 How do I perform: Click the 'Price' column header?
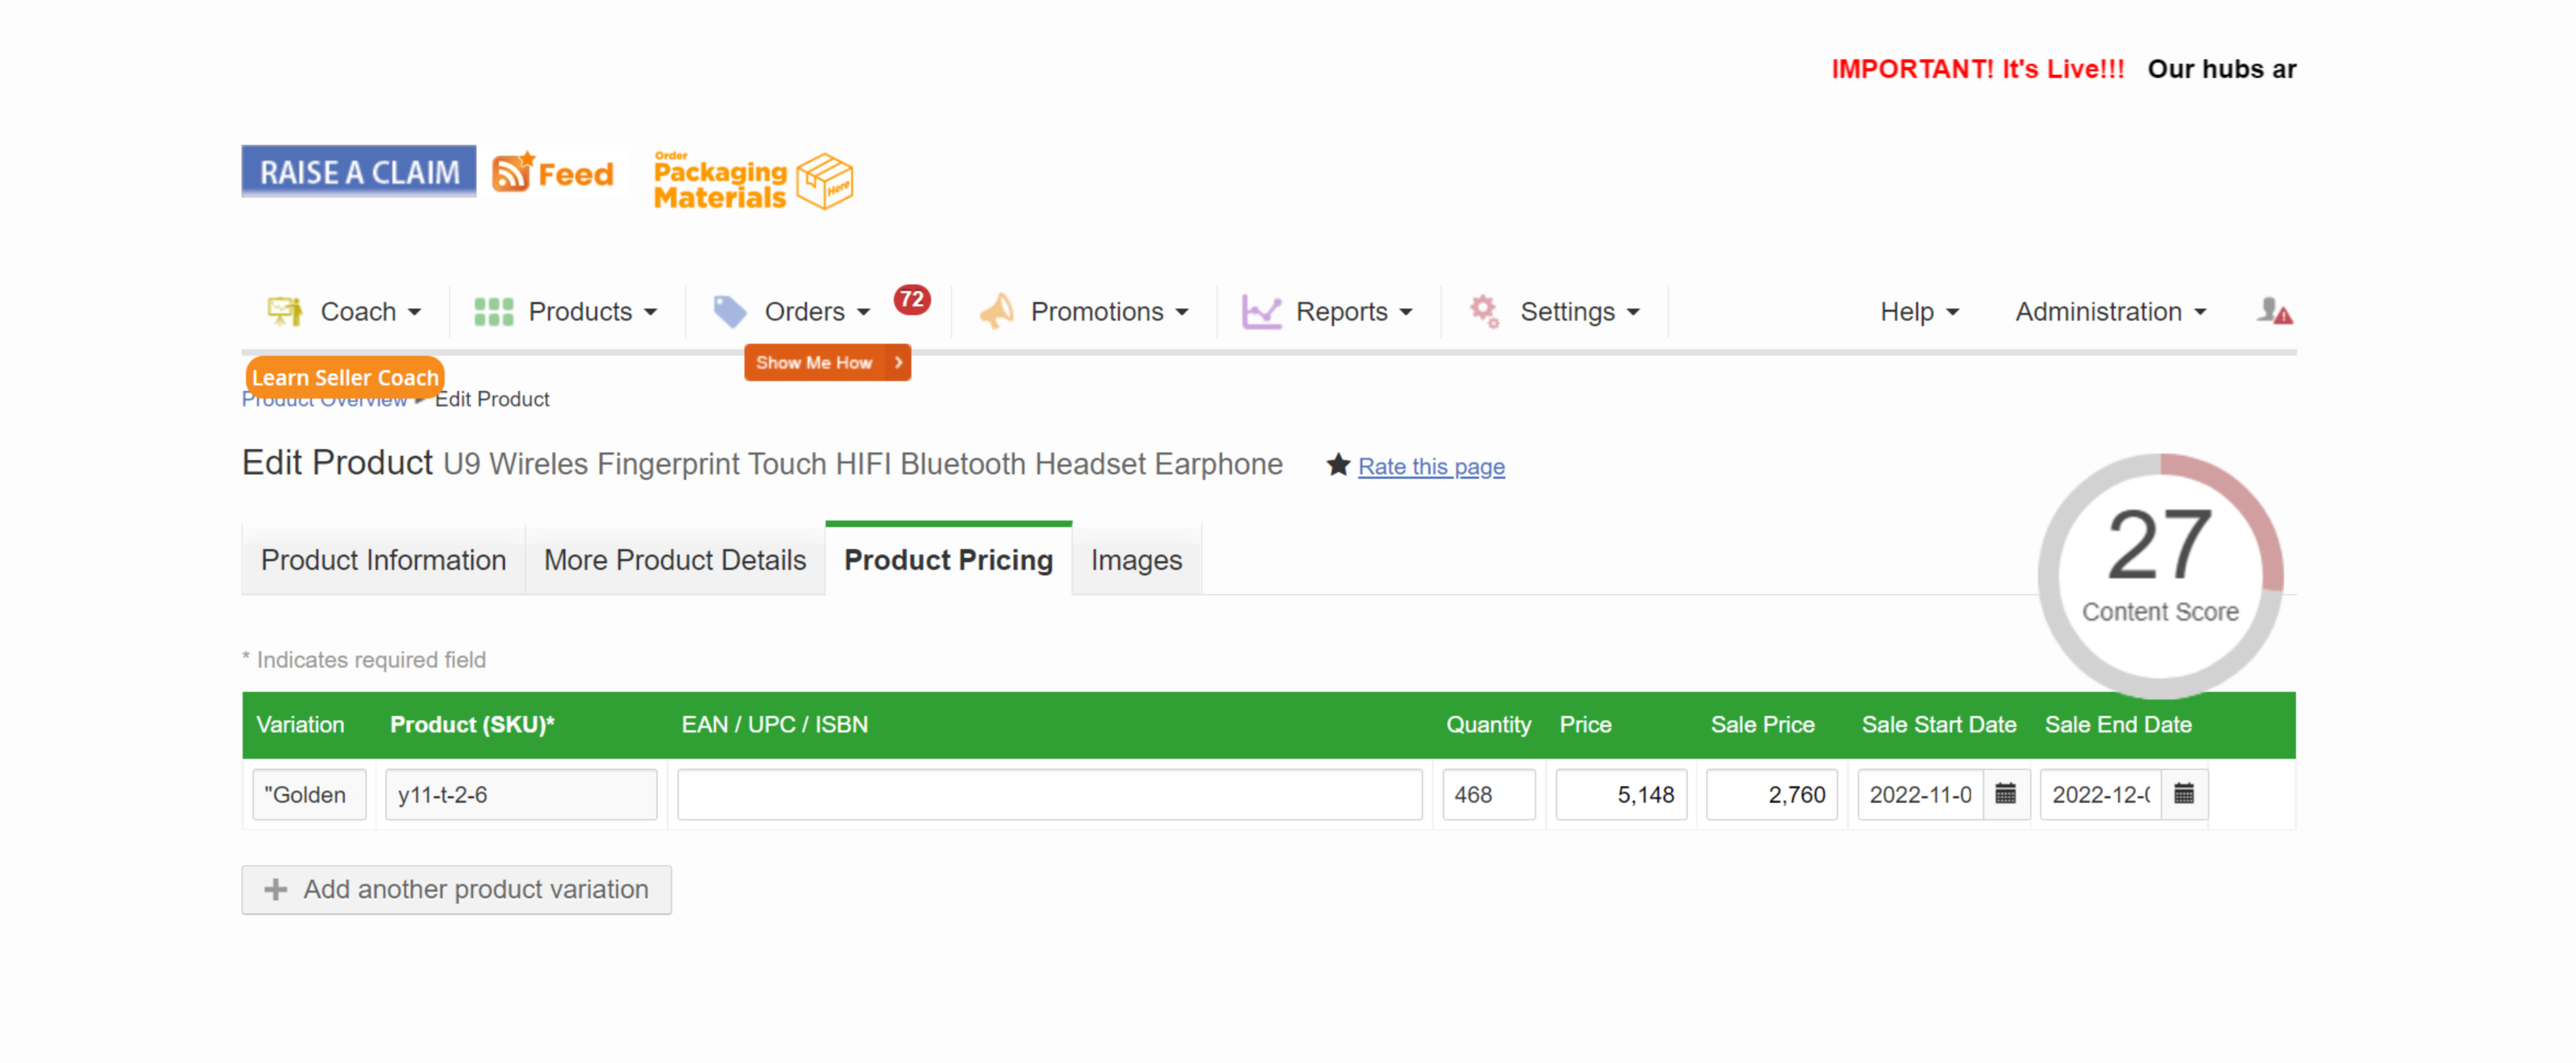[x=1585, y=724]
